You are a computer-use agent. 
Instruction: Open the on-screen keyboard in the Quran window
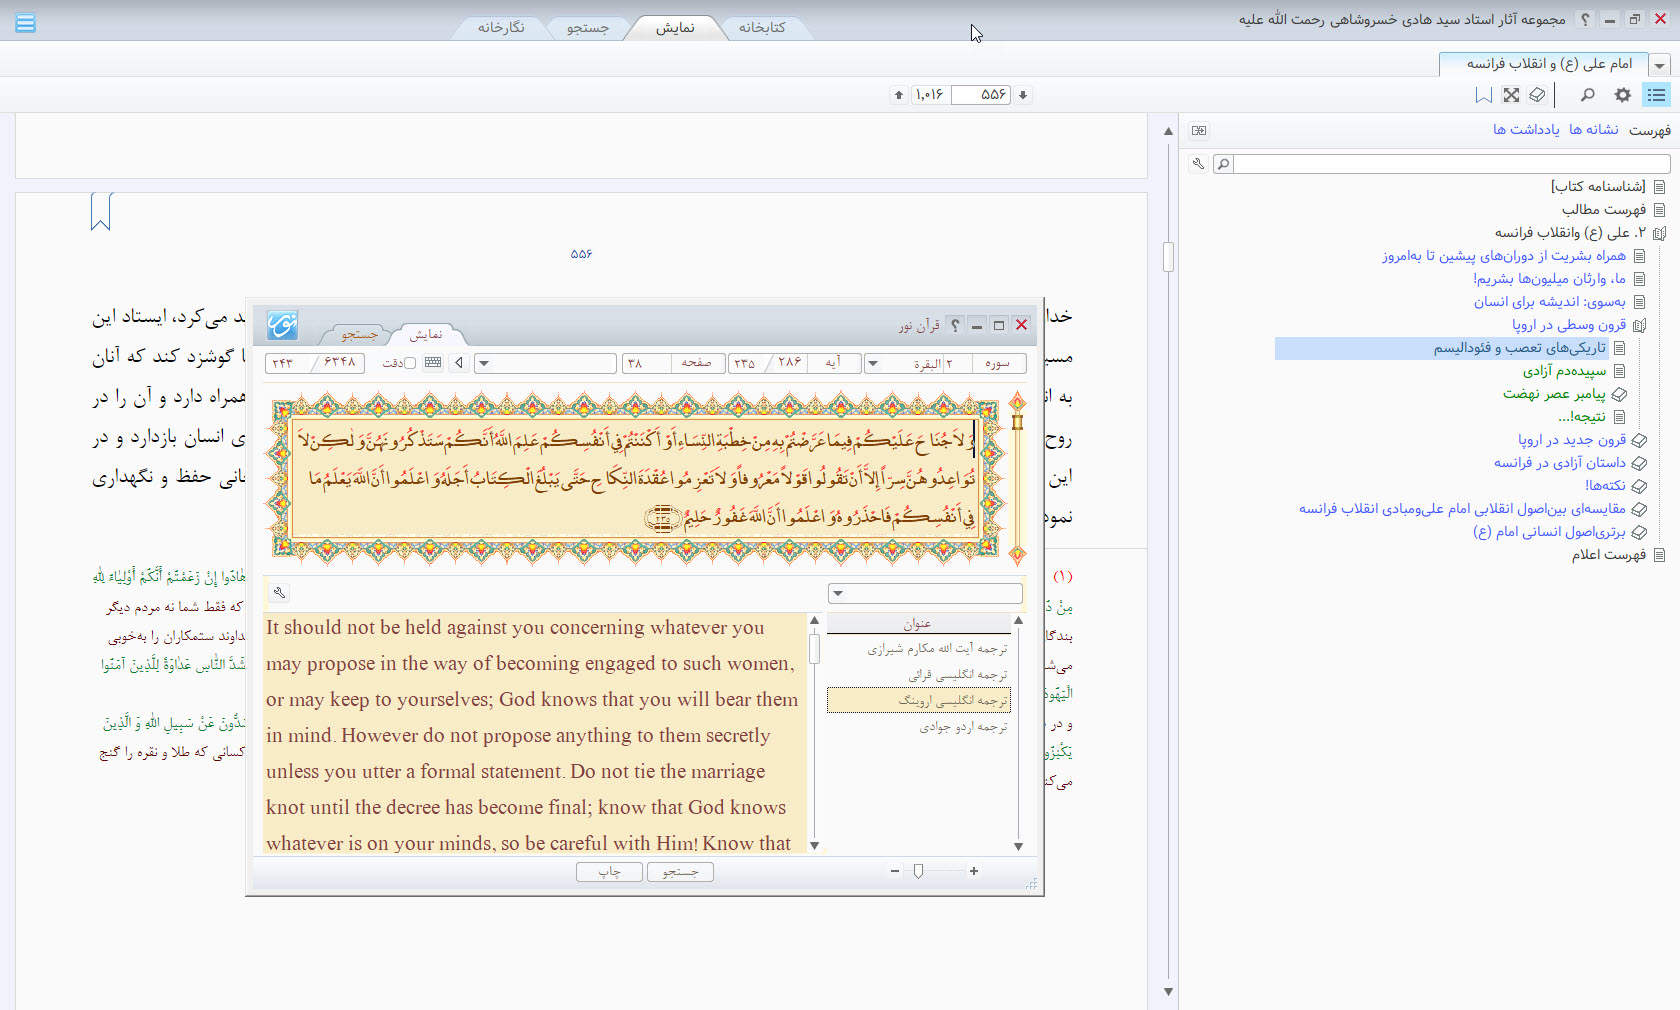[433, 363]
